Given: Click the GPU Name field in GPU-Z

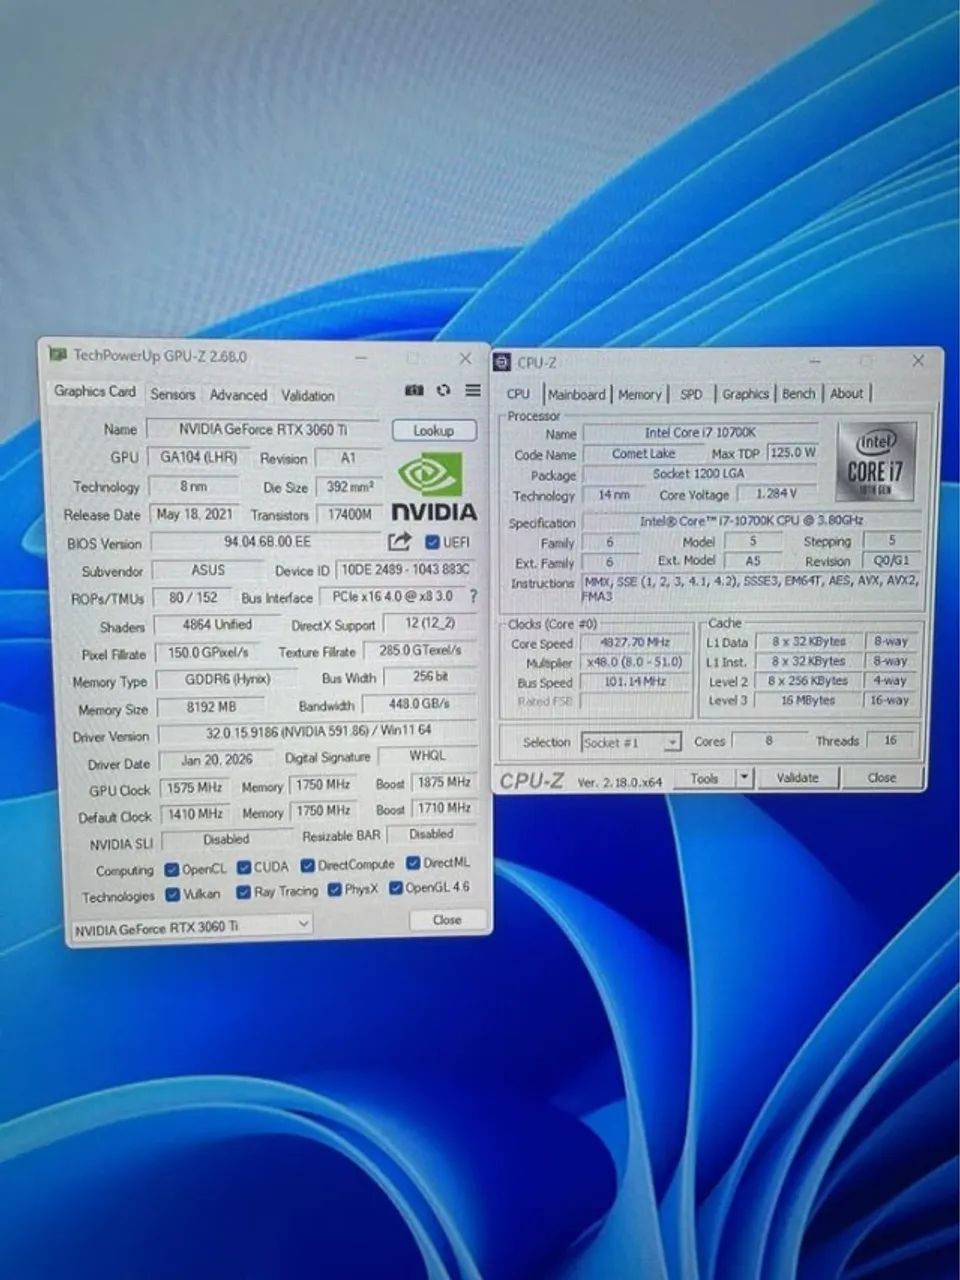Looking at the screenshot, I should coord(263,429).
